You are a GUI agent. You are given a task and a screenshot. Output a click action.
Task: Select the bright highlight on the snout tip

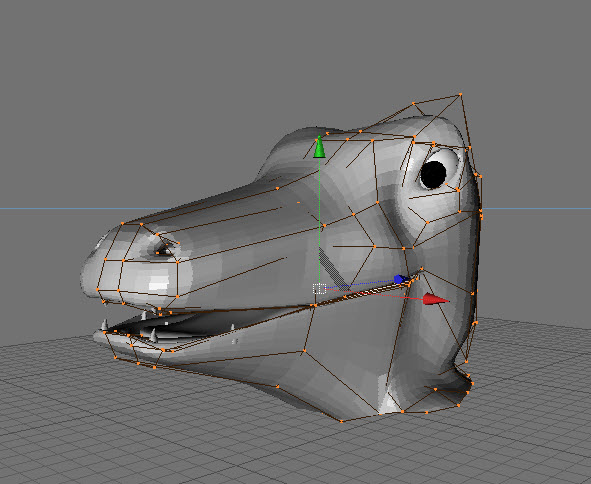[x=158, y=284]
